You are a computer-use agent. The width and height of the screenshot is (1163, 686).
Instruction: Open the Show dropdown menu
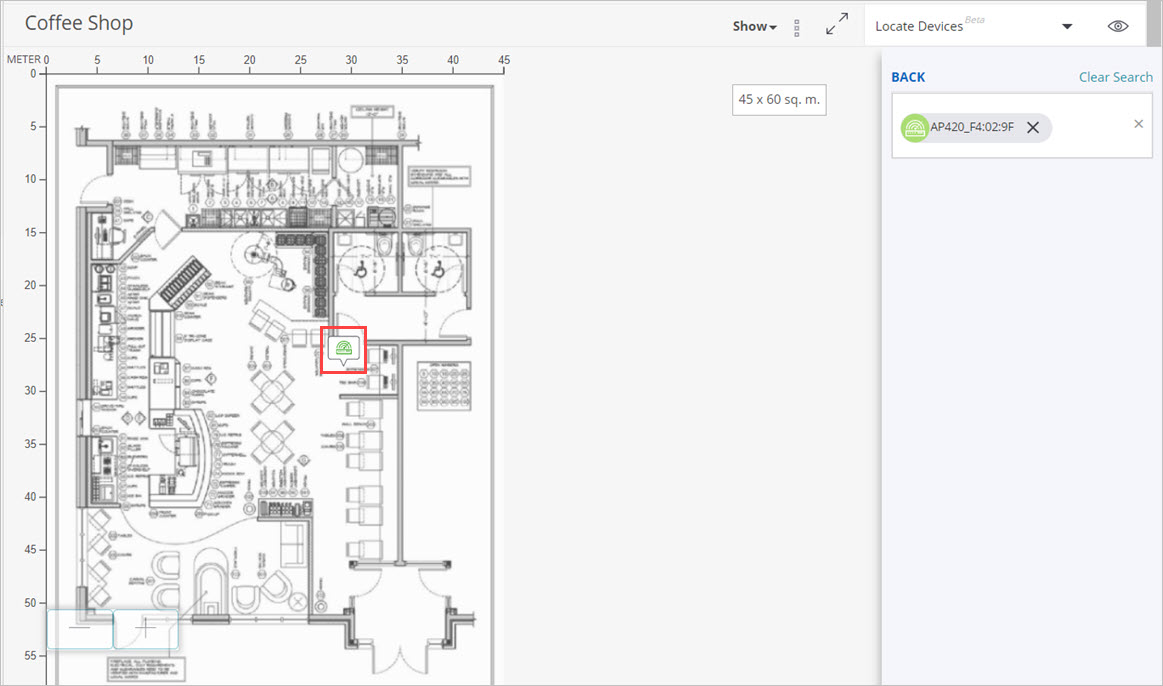(x=753, y=26)
